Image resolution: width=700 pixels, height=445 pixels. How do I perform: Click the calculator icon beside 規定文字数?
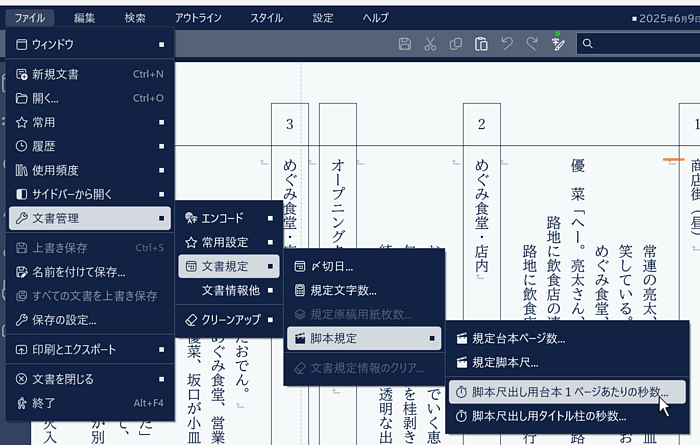[x=300, y=291]
